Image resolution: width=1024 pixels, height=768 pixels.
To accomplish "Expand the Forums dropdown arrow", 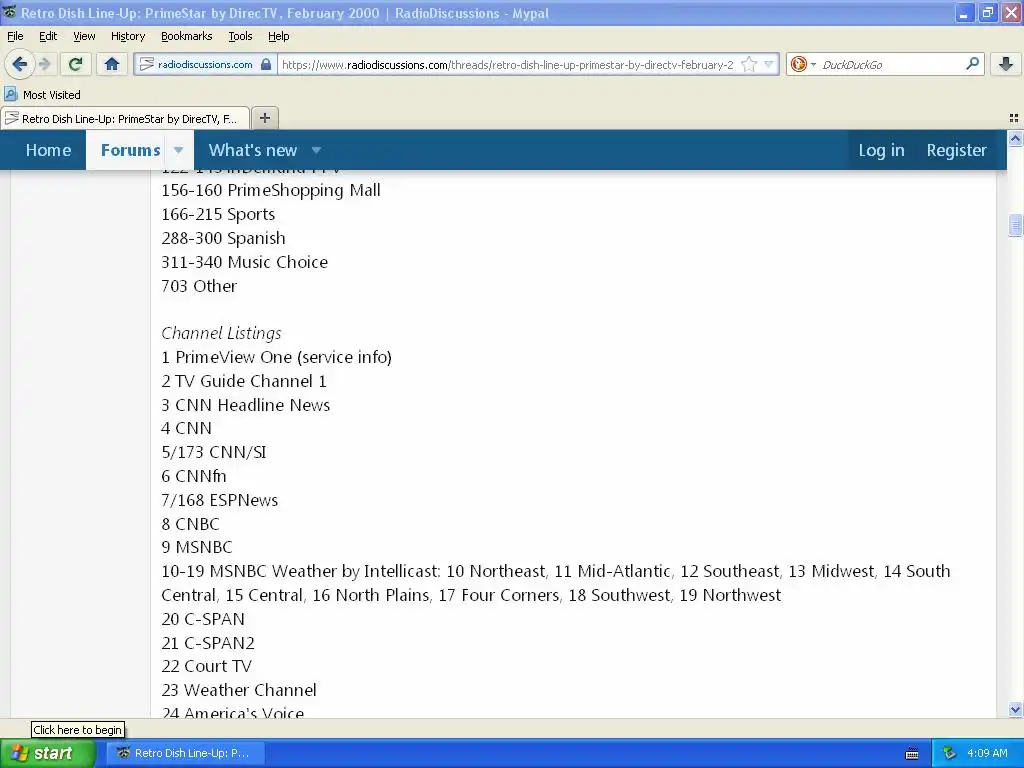I will tap(178, 150).
